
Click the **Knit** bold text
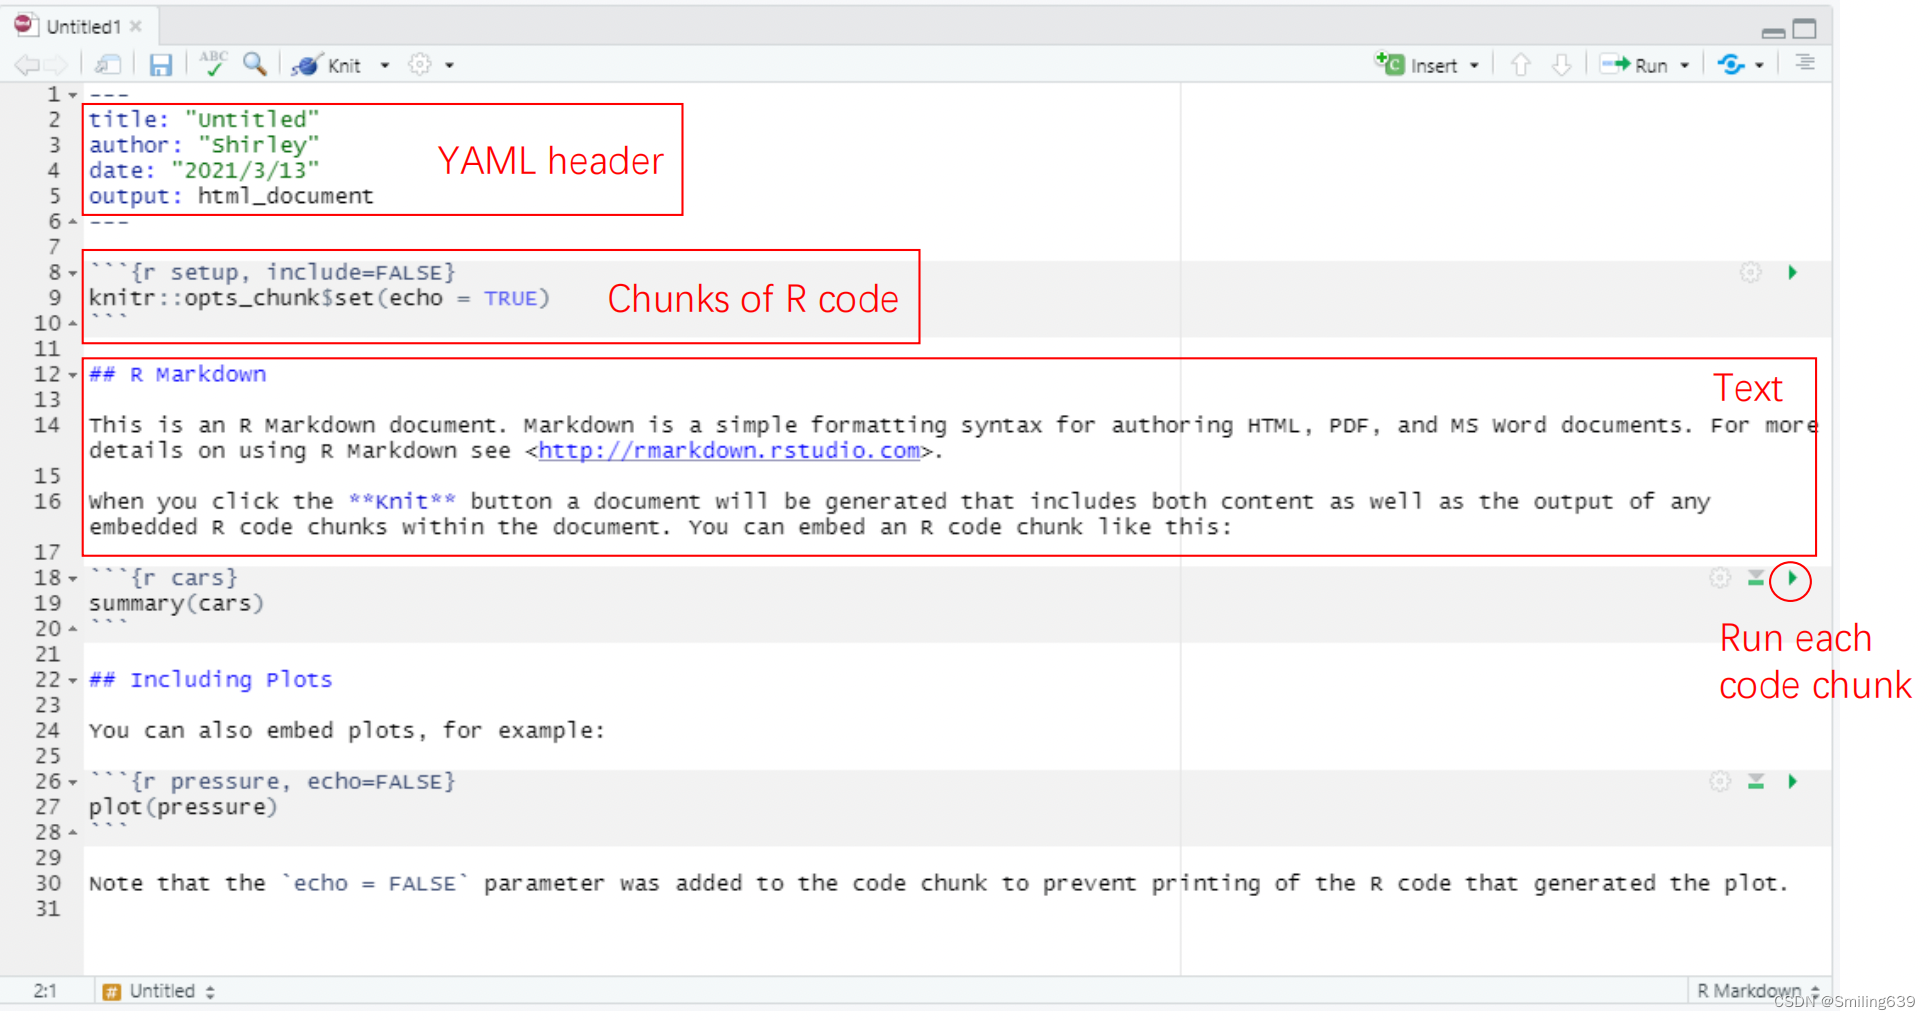click(x=403, y=501)
